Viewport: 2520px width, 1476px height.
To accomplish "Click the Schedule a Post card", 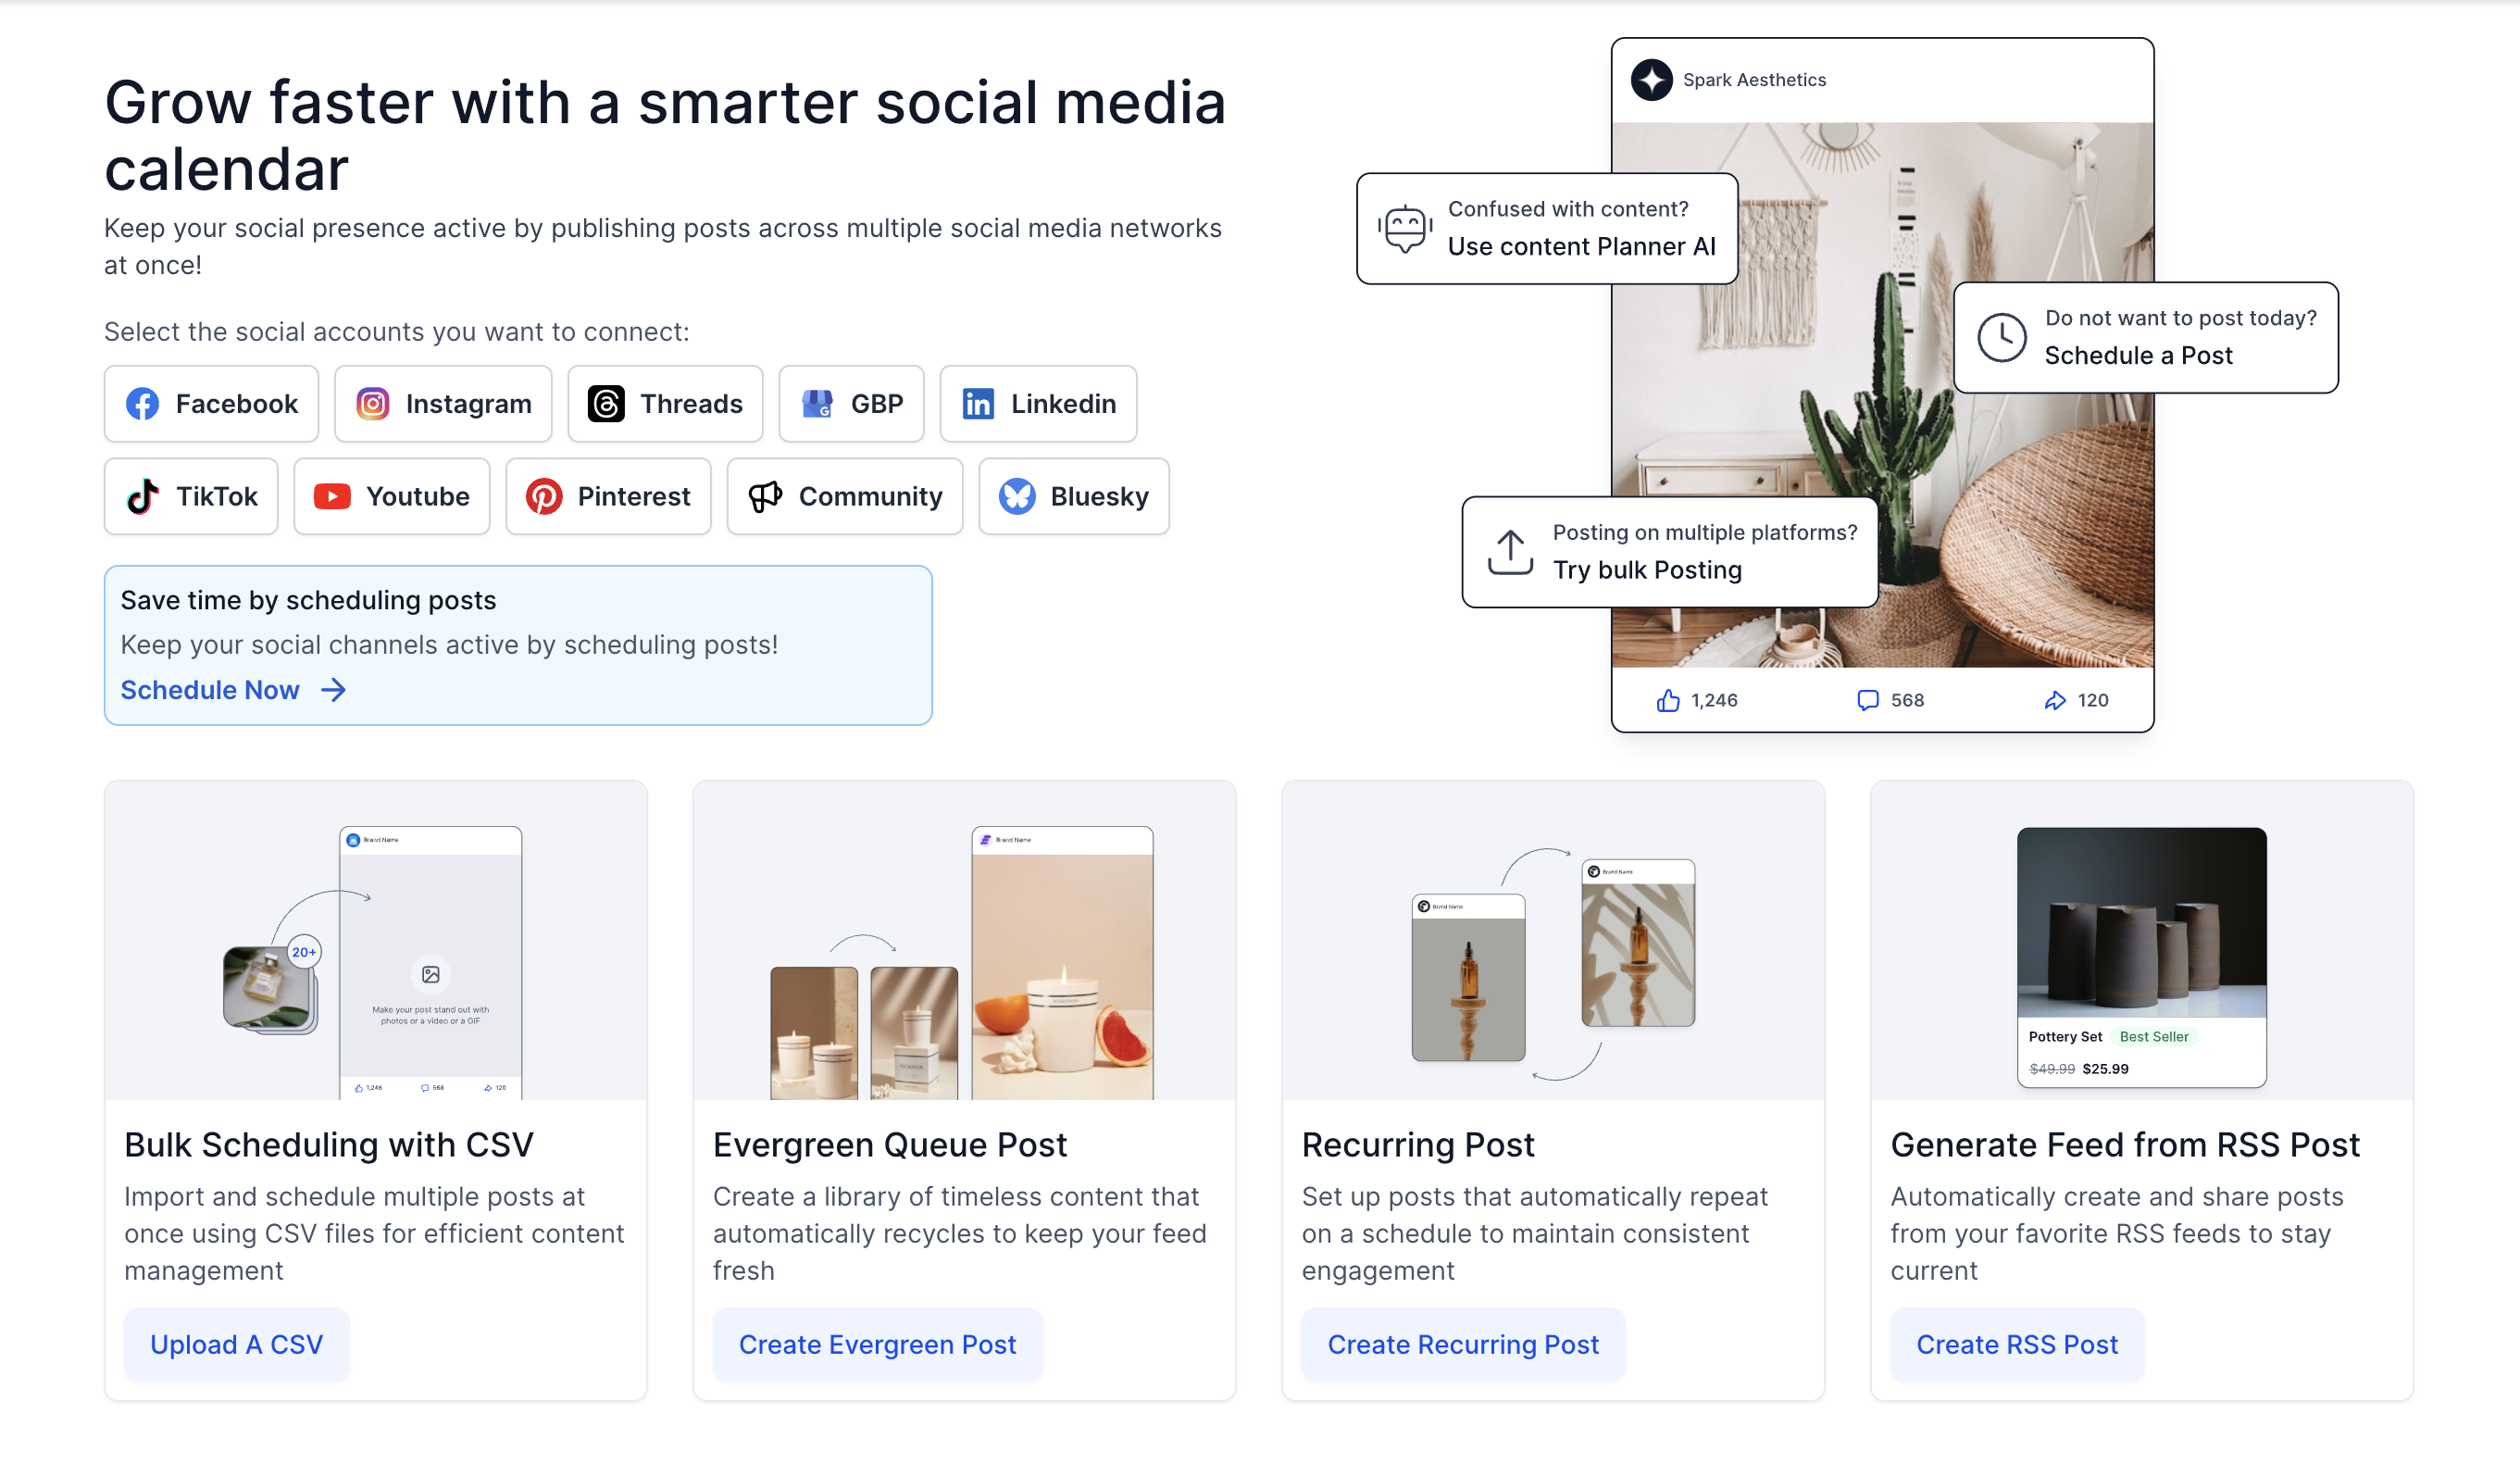I will coord(2145,338).
